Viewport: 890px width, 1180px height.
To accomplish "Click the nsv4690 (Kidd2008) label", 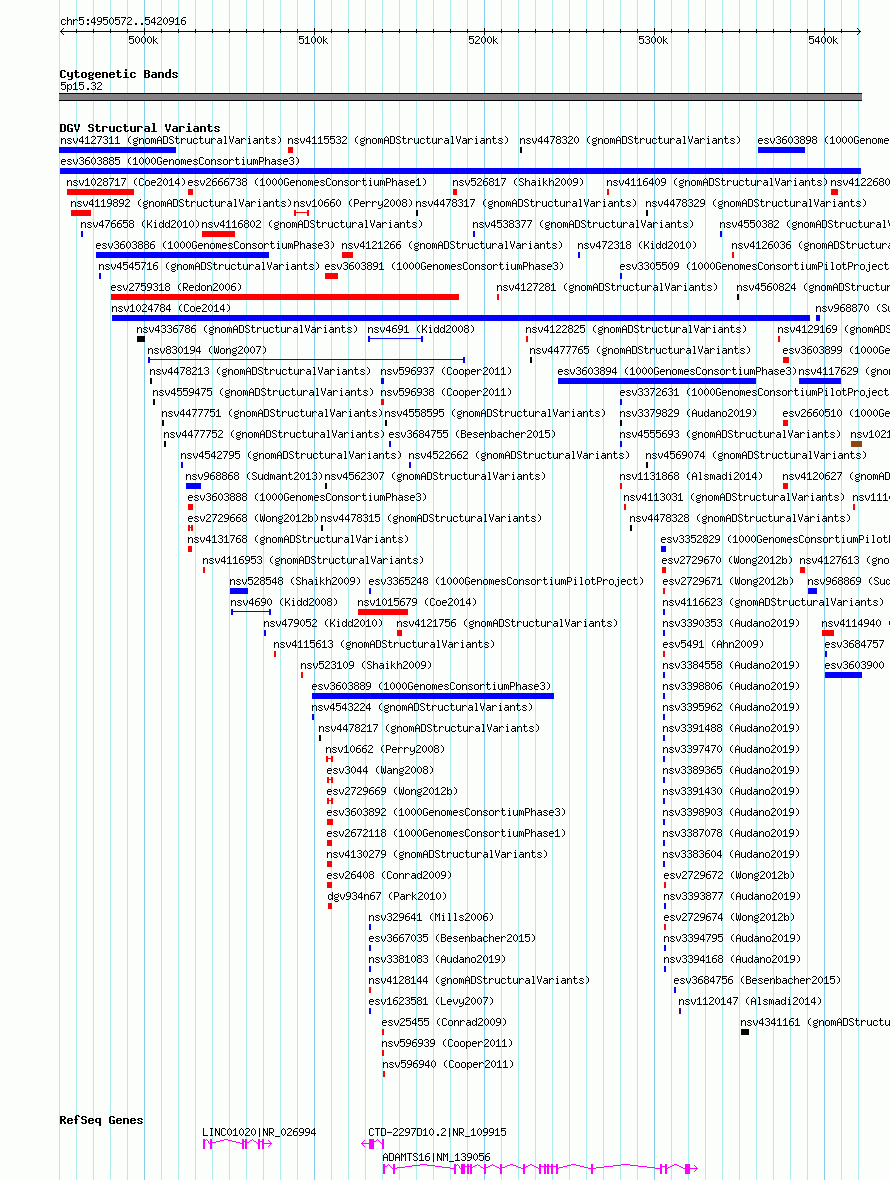I will [284, 602].
